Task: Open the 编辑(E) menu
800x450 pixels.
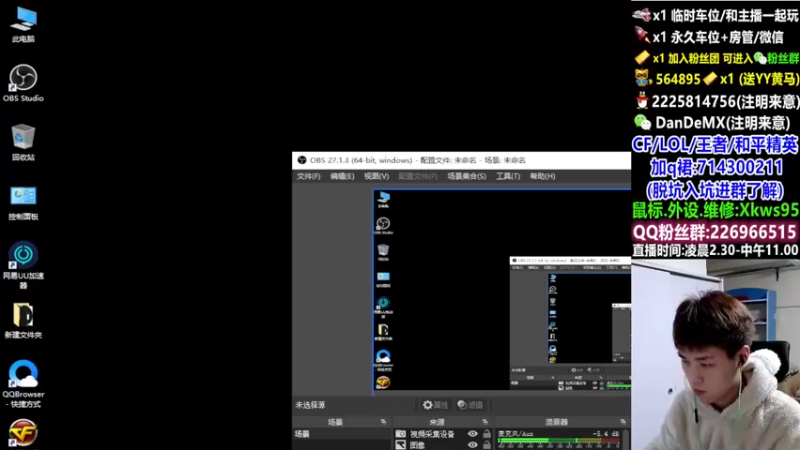Action: point(342,176)
